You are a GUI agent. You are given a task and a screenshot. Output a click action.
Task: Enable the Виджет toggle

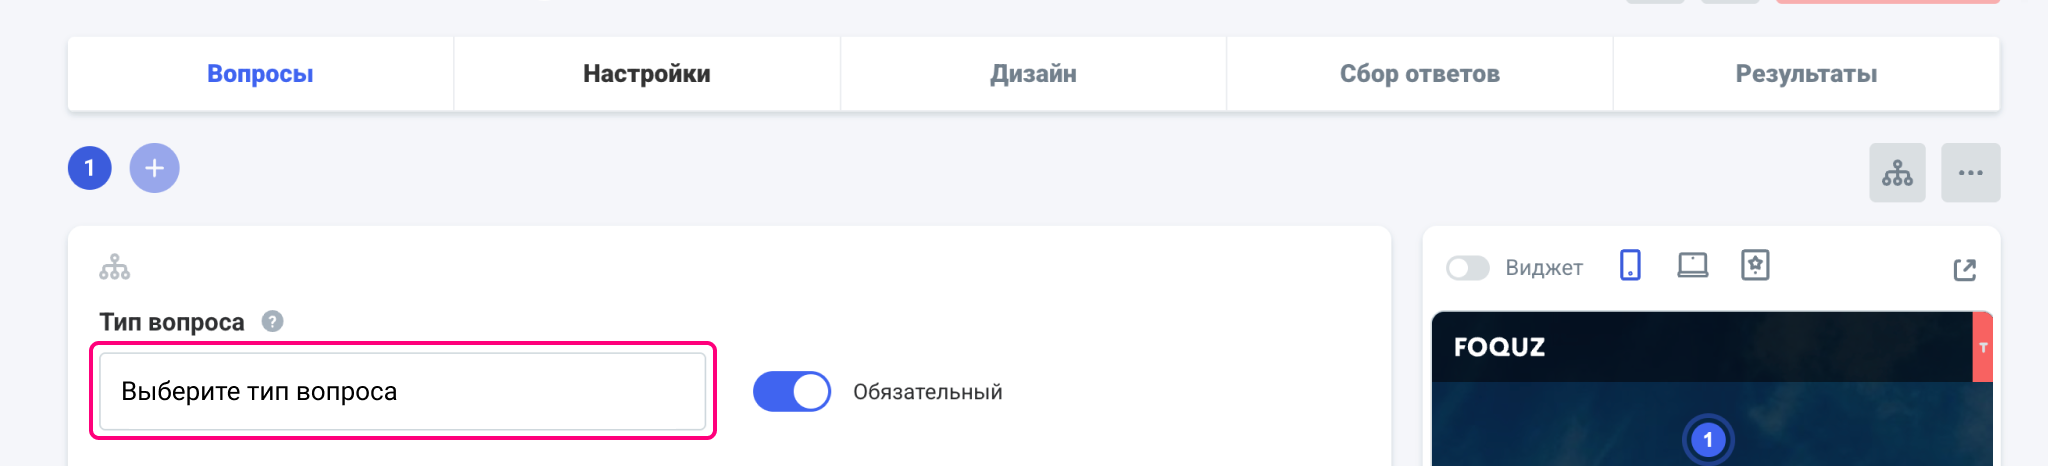1467,268
